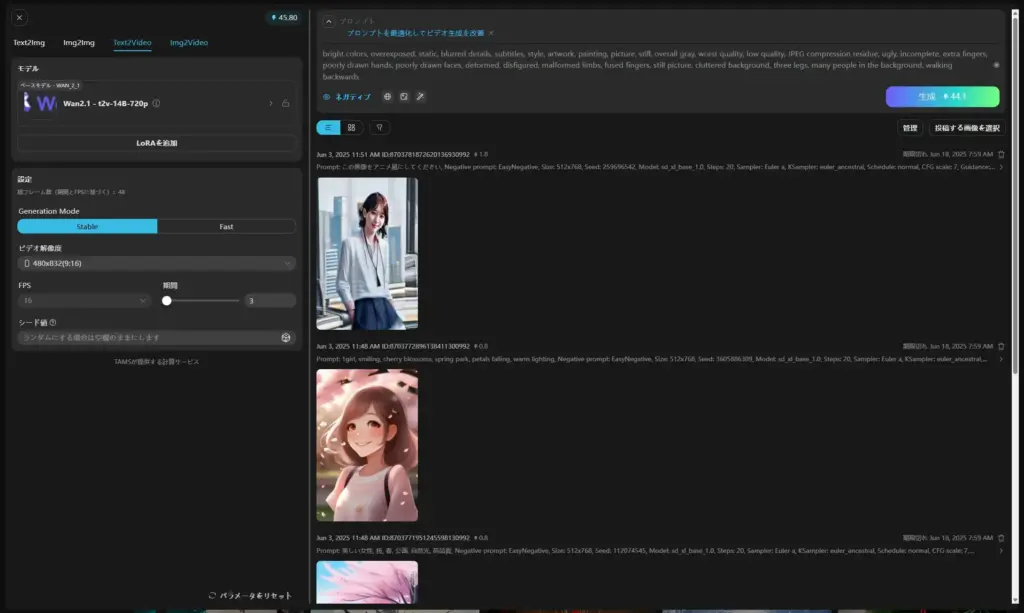Open the pink cherry blossom tree thumbnail

[367, 582]
